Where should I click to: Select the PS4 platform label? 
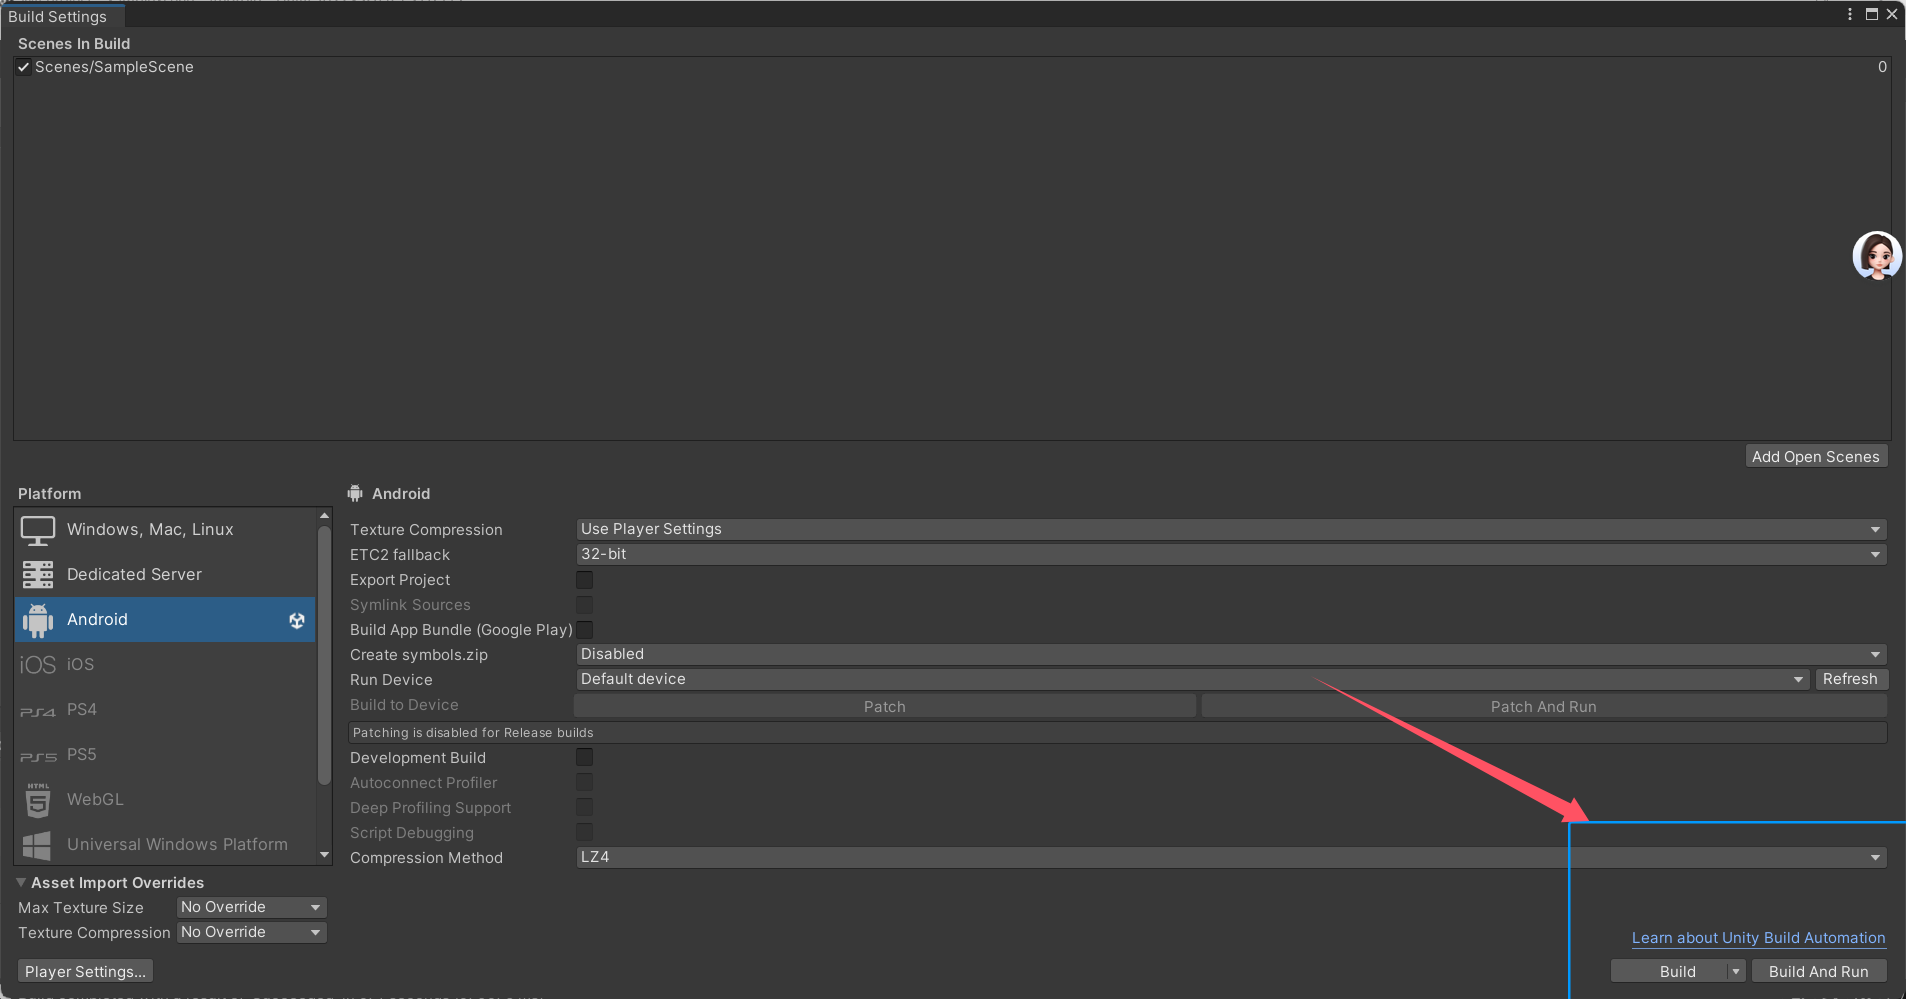(x=82, y=710)
